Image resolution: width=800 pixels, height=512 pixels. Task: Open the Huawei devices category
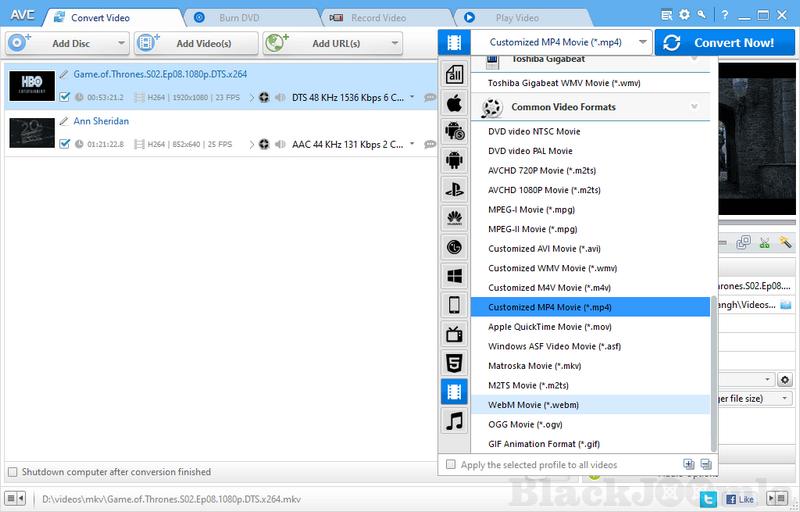click(454, 218)
